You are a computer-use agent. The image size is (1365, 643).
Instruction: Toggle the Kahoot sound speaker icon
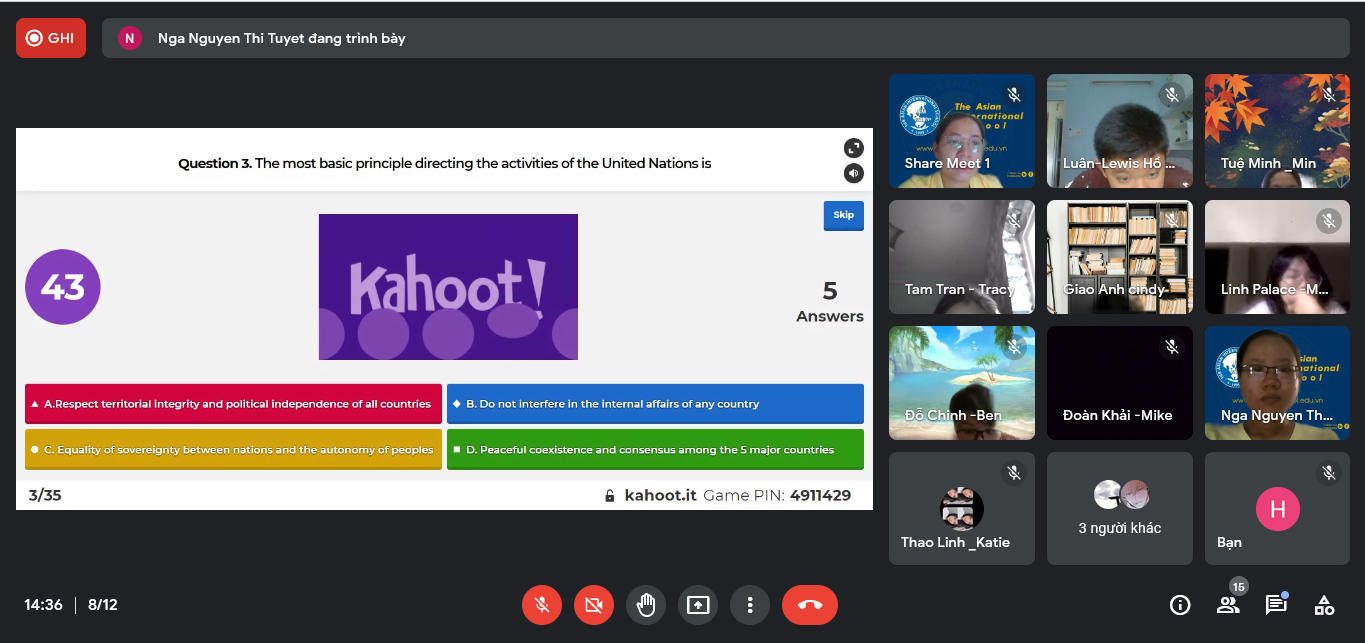click(853, 173)
